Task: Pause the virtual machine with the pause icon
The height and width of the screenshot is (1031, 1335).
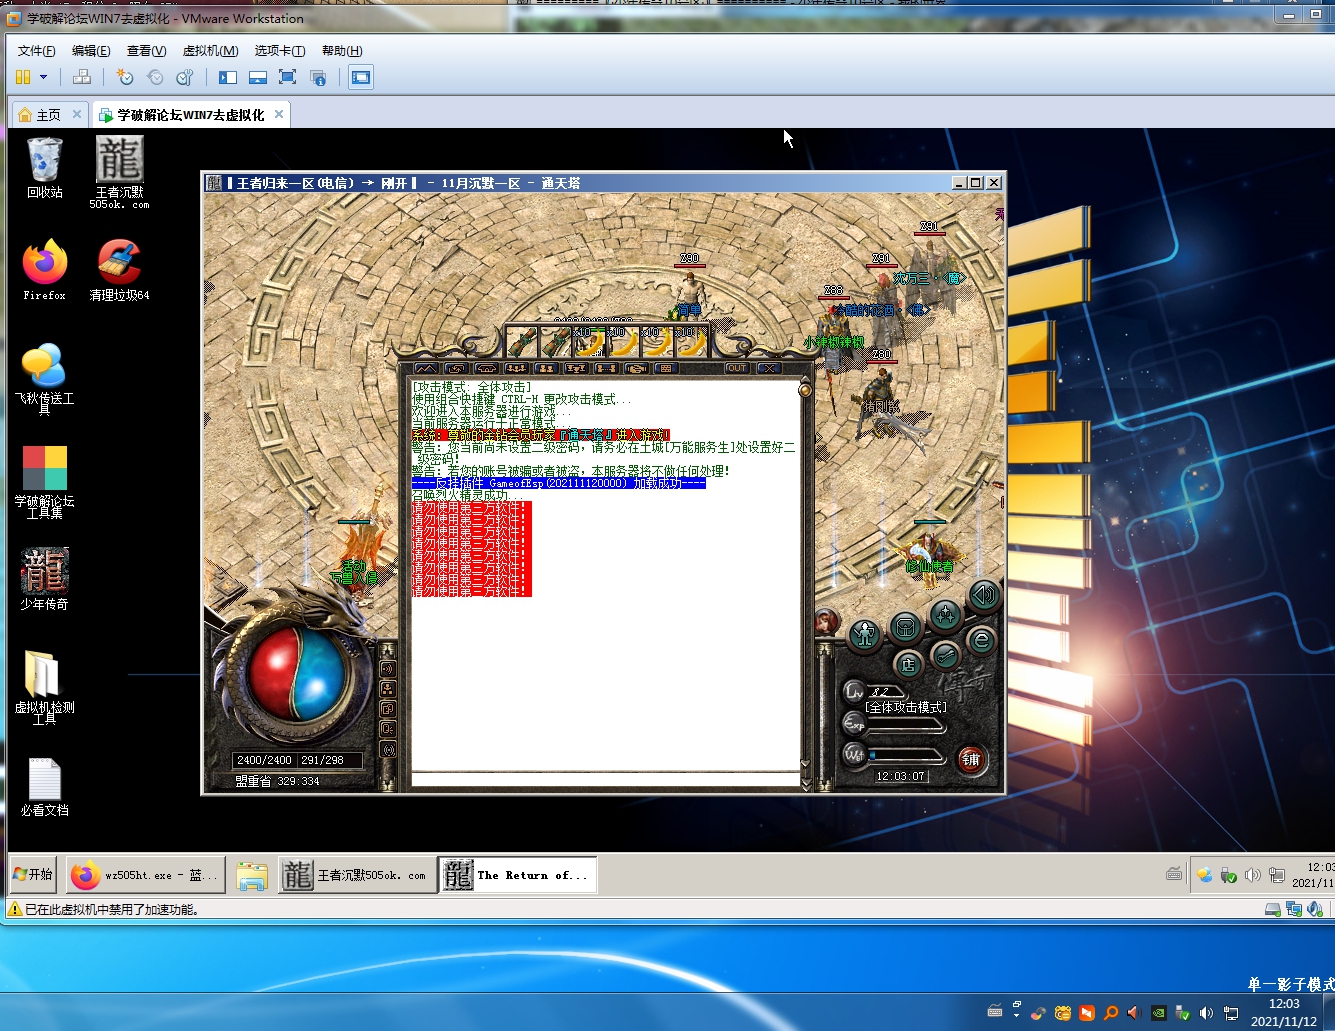Action: [x=23, y=77]
